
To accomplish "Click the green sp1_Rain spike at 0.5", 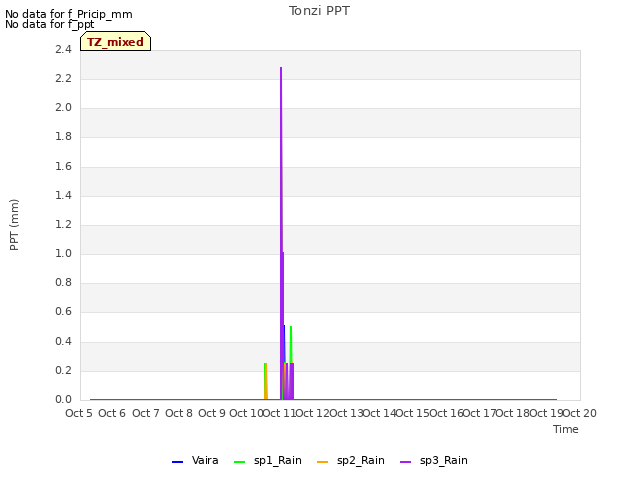I will pyautogui.click(x=291, y=345).
